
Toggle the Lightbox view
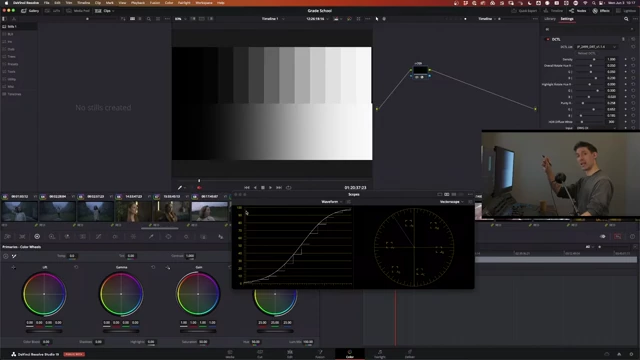pos(626,11)
